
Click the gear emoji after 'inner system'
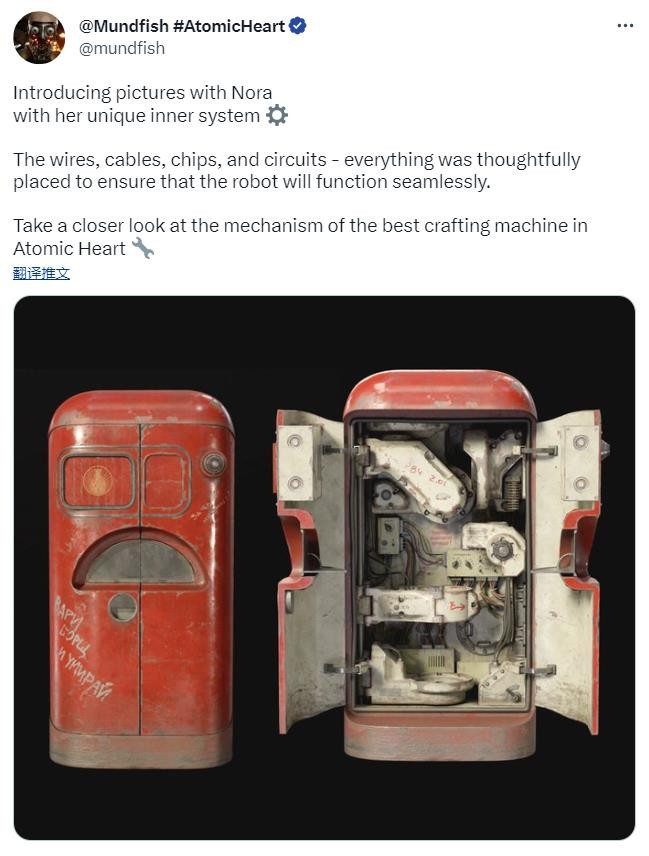pos(277,116)
